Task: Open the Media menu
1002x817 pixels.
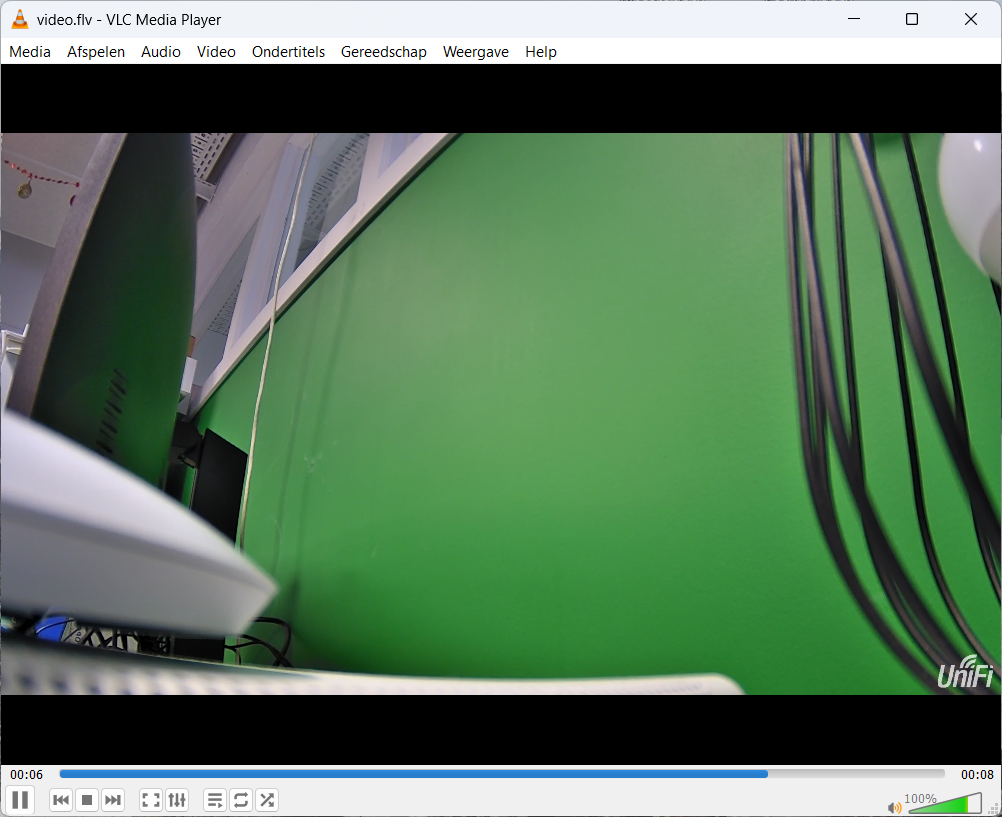Action: click(x=30, y=52)
